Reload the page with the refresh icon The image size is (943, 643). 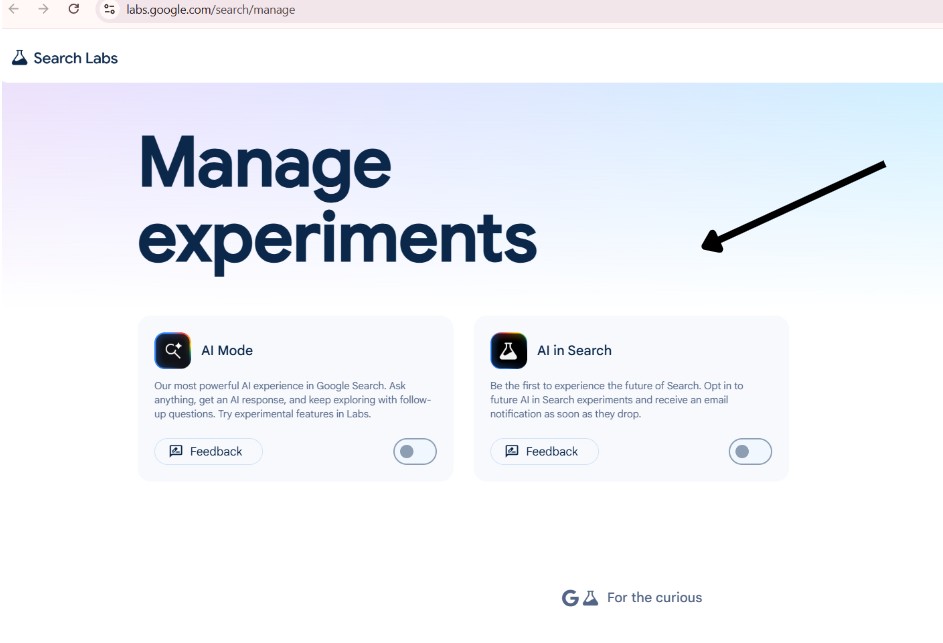click(x=74, y=9)
